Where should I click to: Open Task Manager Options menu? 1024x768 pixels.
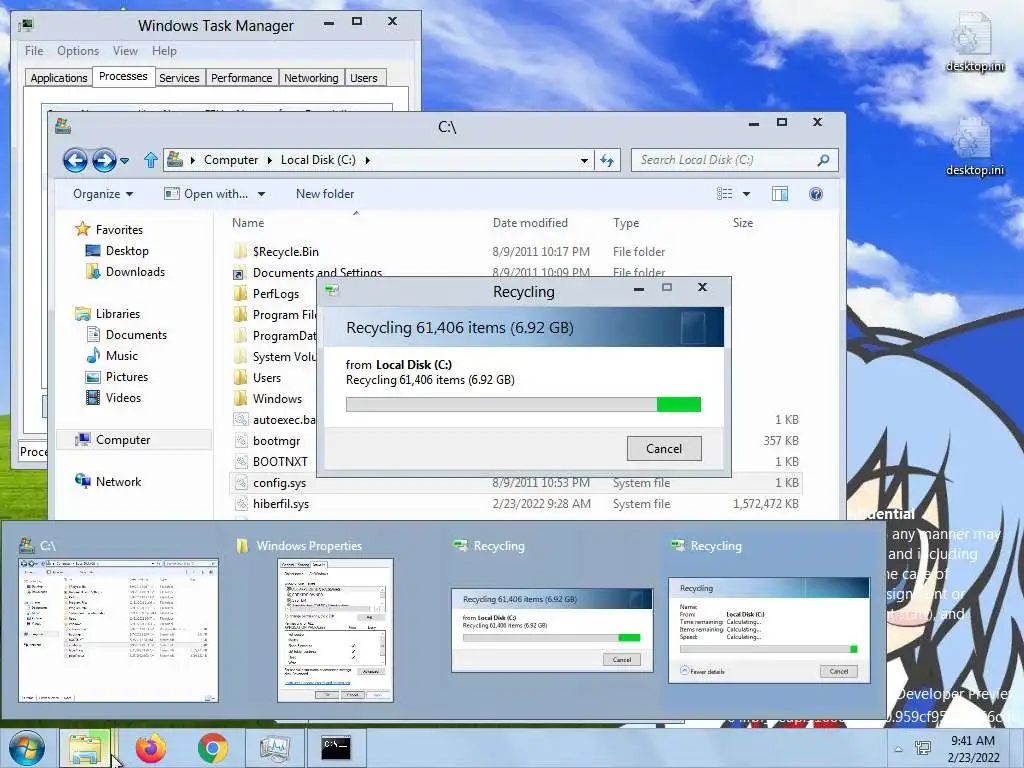point(78,51)
